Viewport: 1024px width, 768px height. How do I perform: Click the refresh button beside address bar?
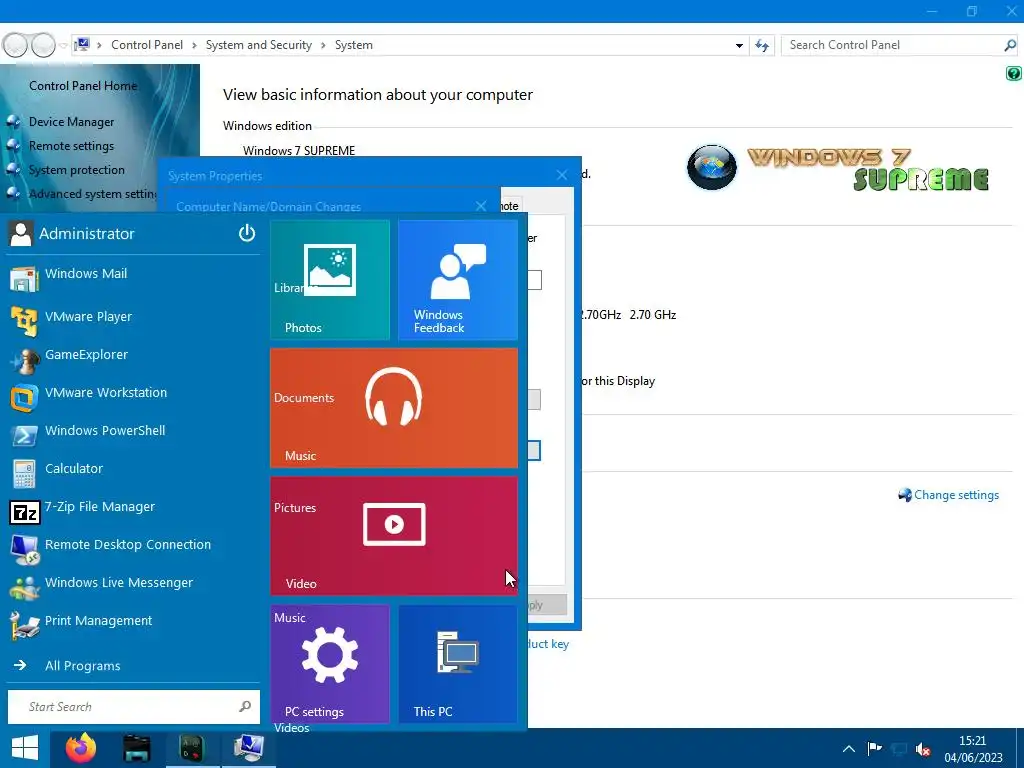coord(761,45)
